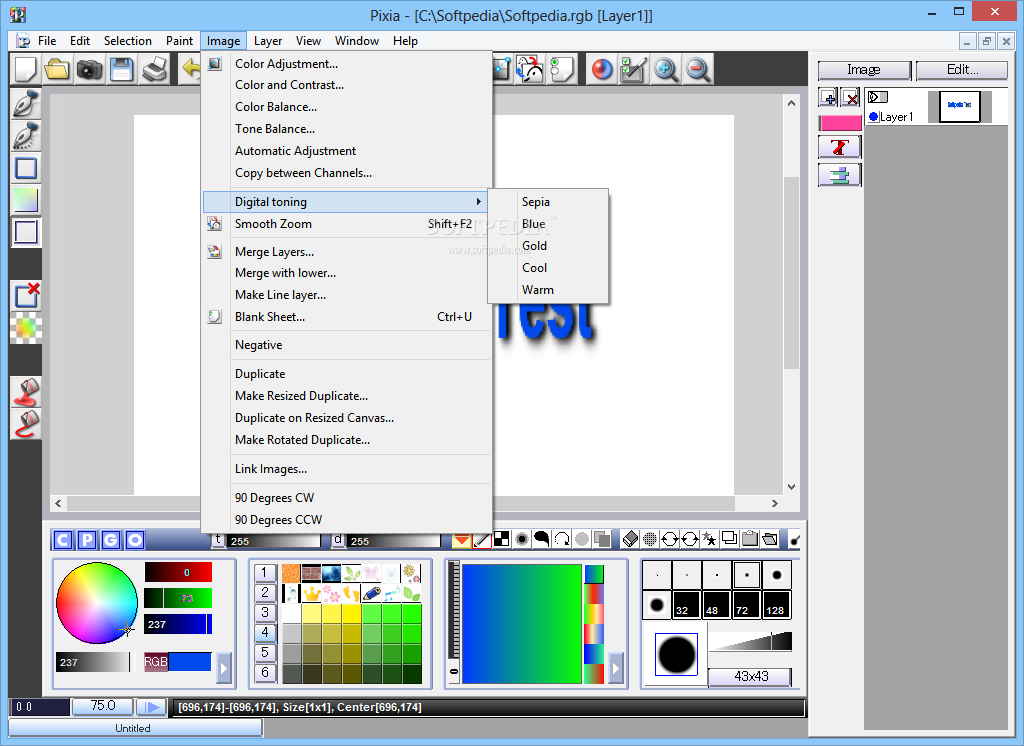Toggle the G panel button
The image size is (1024, 746).
coord(111,540)
